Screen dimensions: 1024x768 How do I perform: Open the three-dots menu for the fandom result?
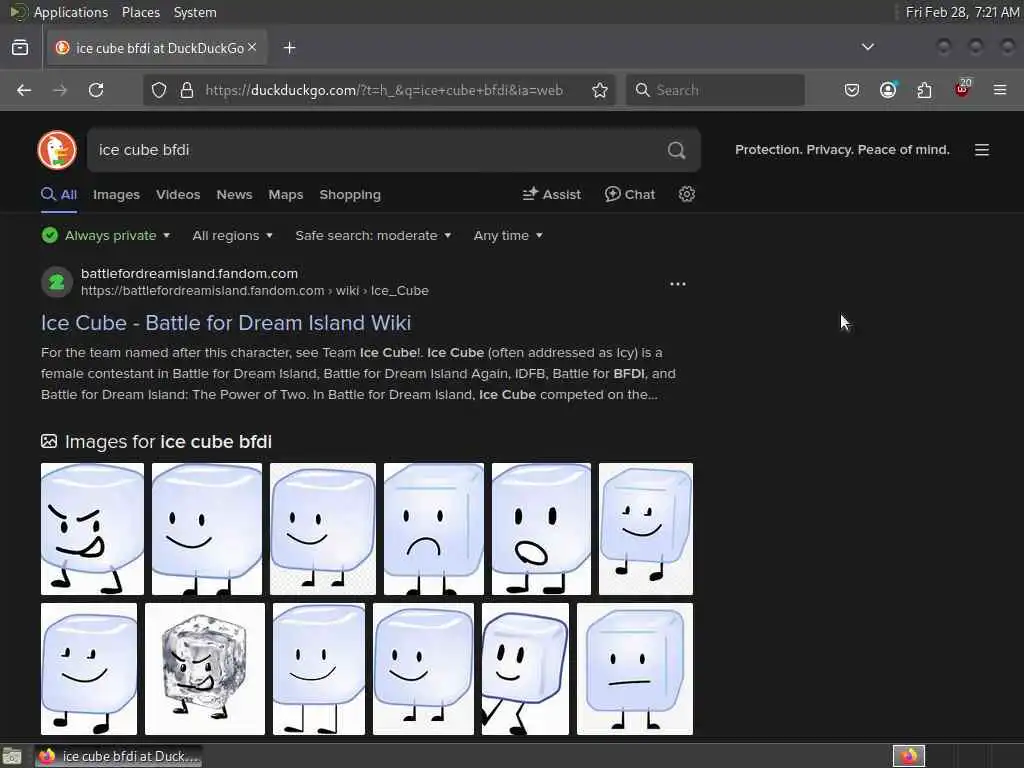[x=678, y=284]
